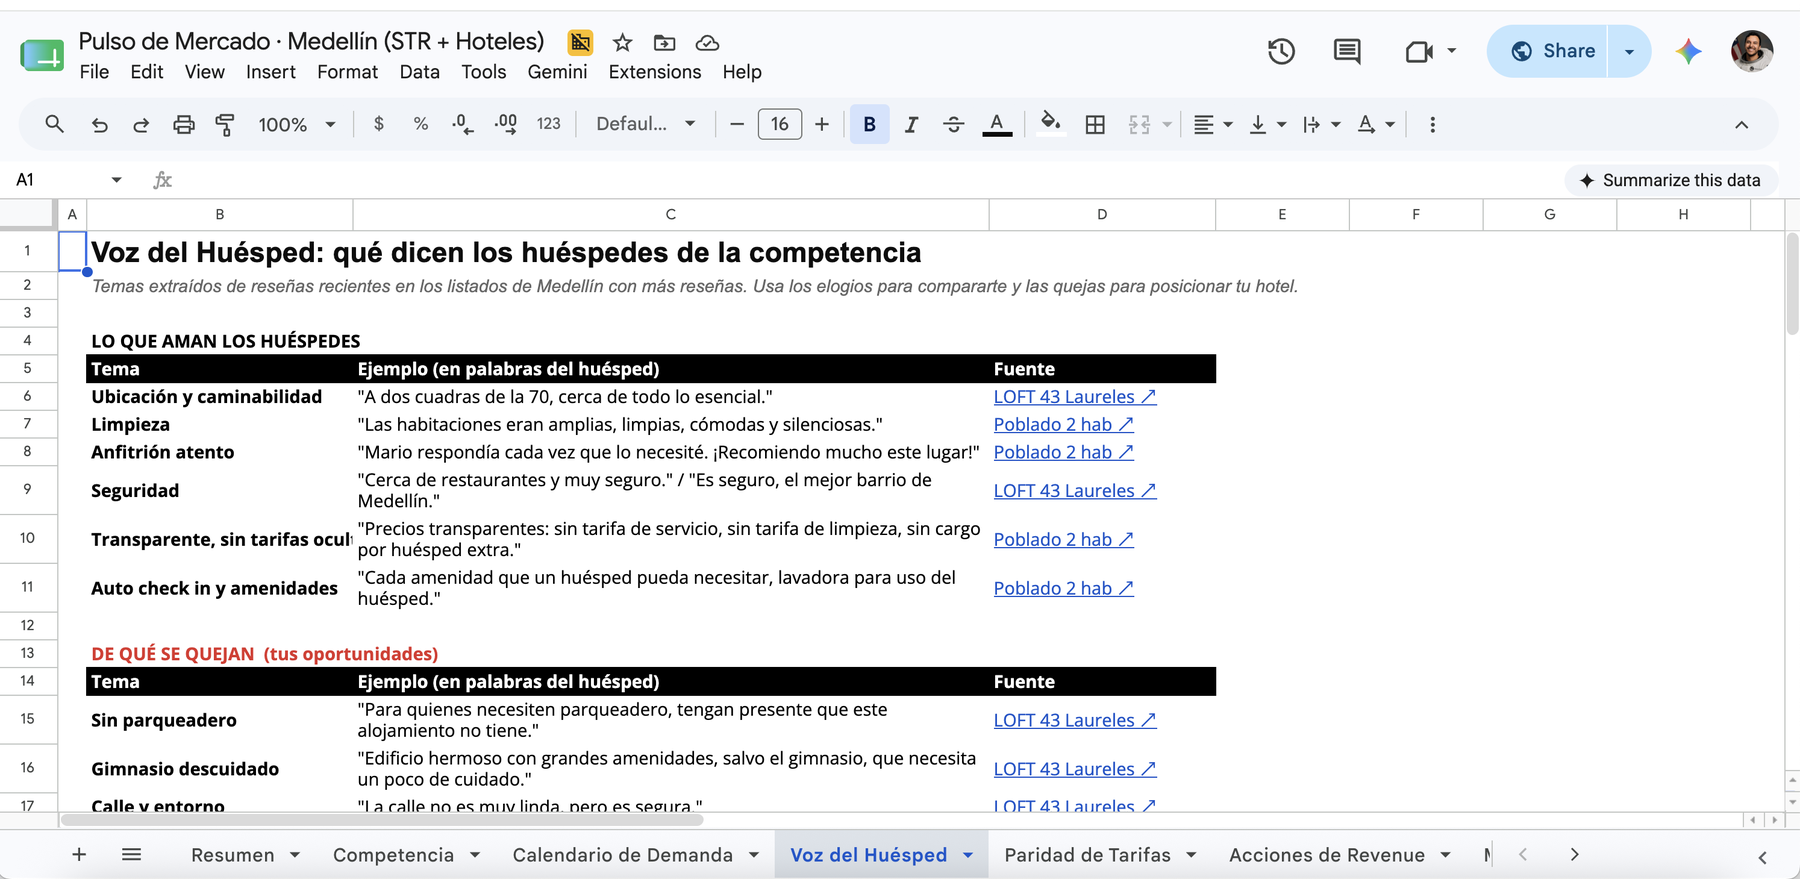Hide the menus with collapse chevron

pos(1741,124)
